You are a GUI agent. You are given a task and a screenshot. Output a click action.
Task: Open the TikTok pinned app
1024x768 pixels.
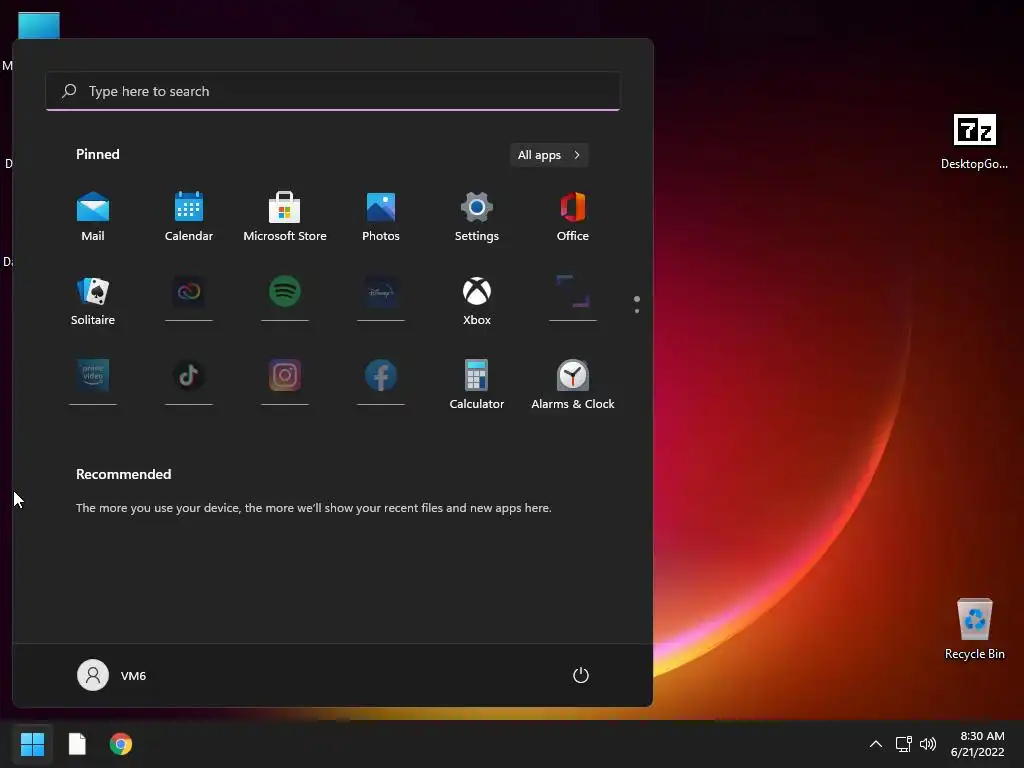189,376
